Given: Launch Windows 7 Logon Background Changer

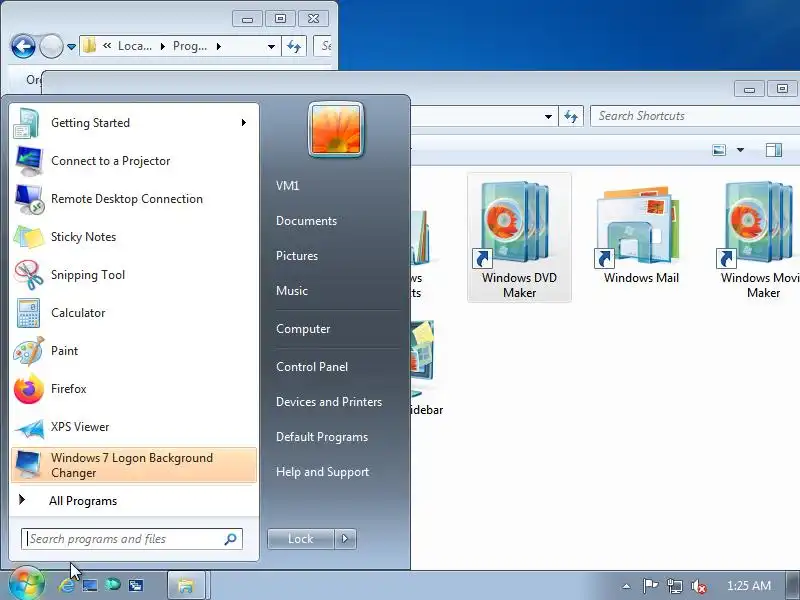Looking at the screenshot, I should [134, 465].
